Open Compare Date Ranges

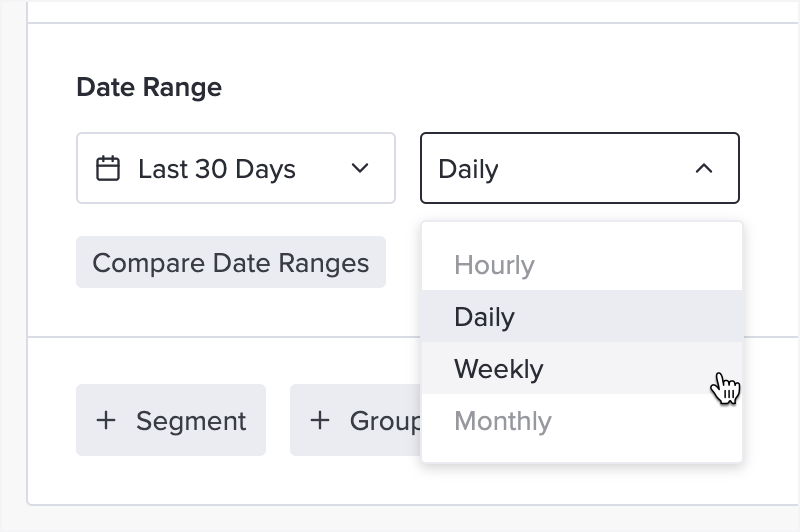click(x=231, y=262)
